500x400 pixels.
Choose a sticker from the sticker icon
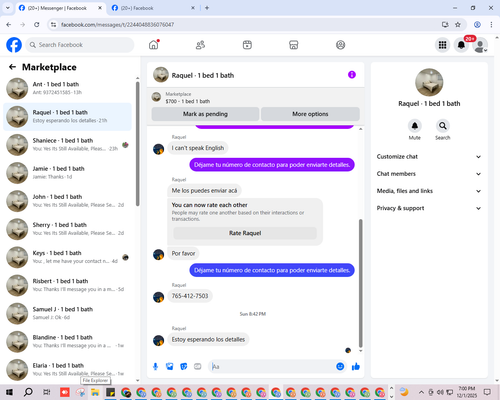point(184,367)
